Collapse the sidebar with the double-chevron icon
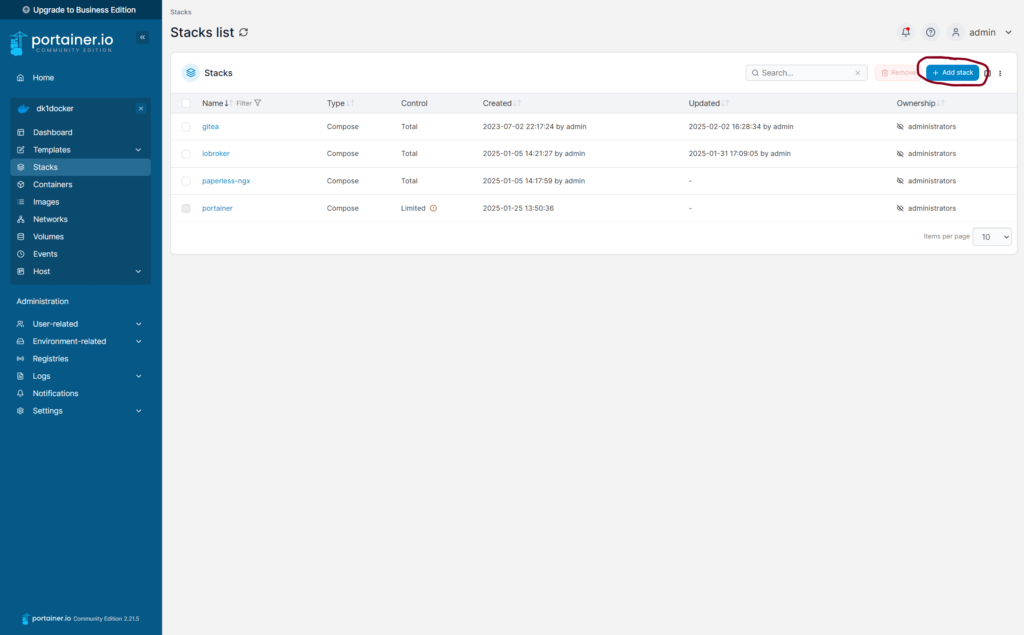This screenshot has height=635, width=1024. pyautogui.click(x=142, y=37)
